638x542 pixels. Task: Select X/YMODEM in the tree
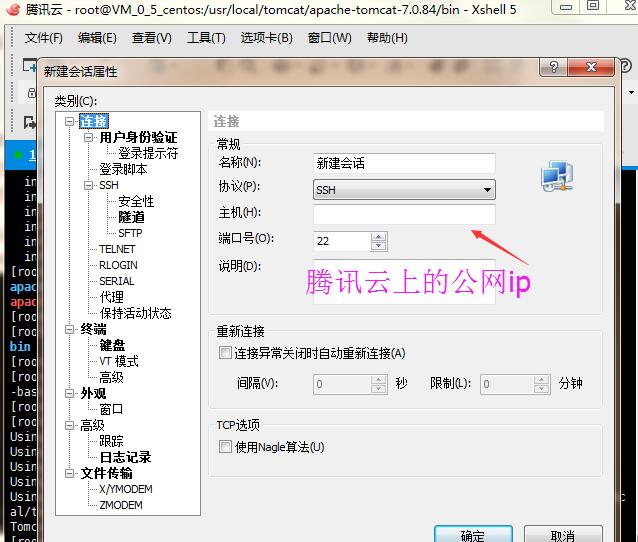(126, 489)
